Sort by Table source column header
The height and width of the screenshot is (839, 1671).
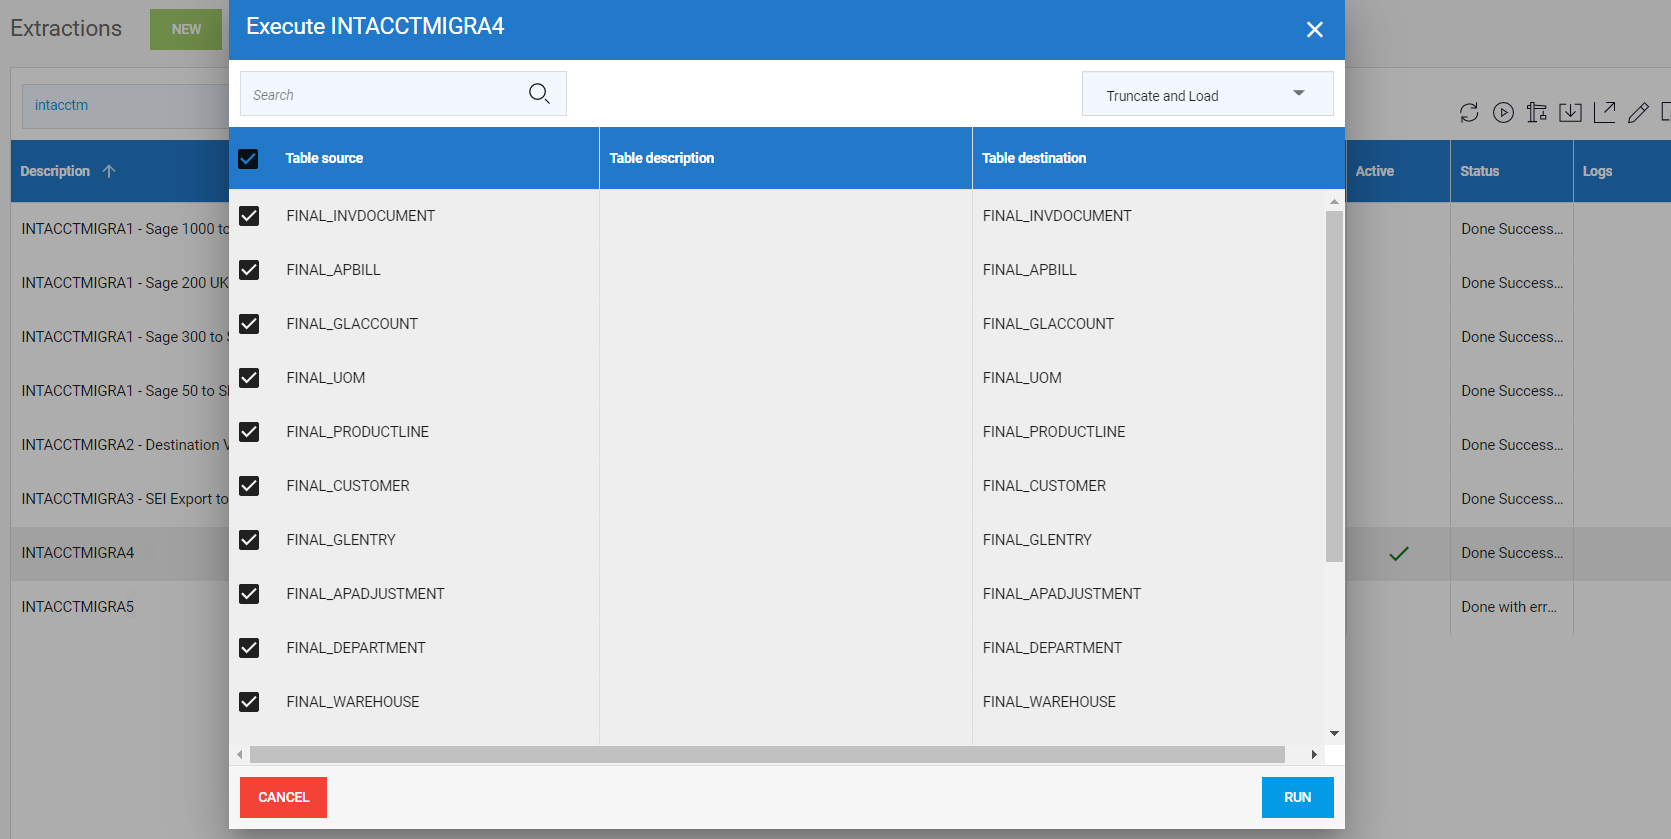tap(324, 158)
